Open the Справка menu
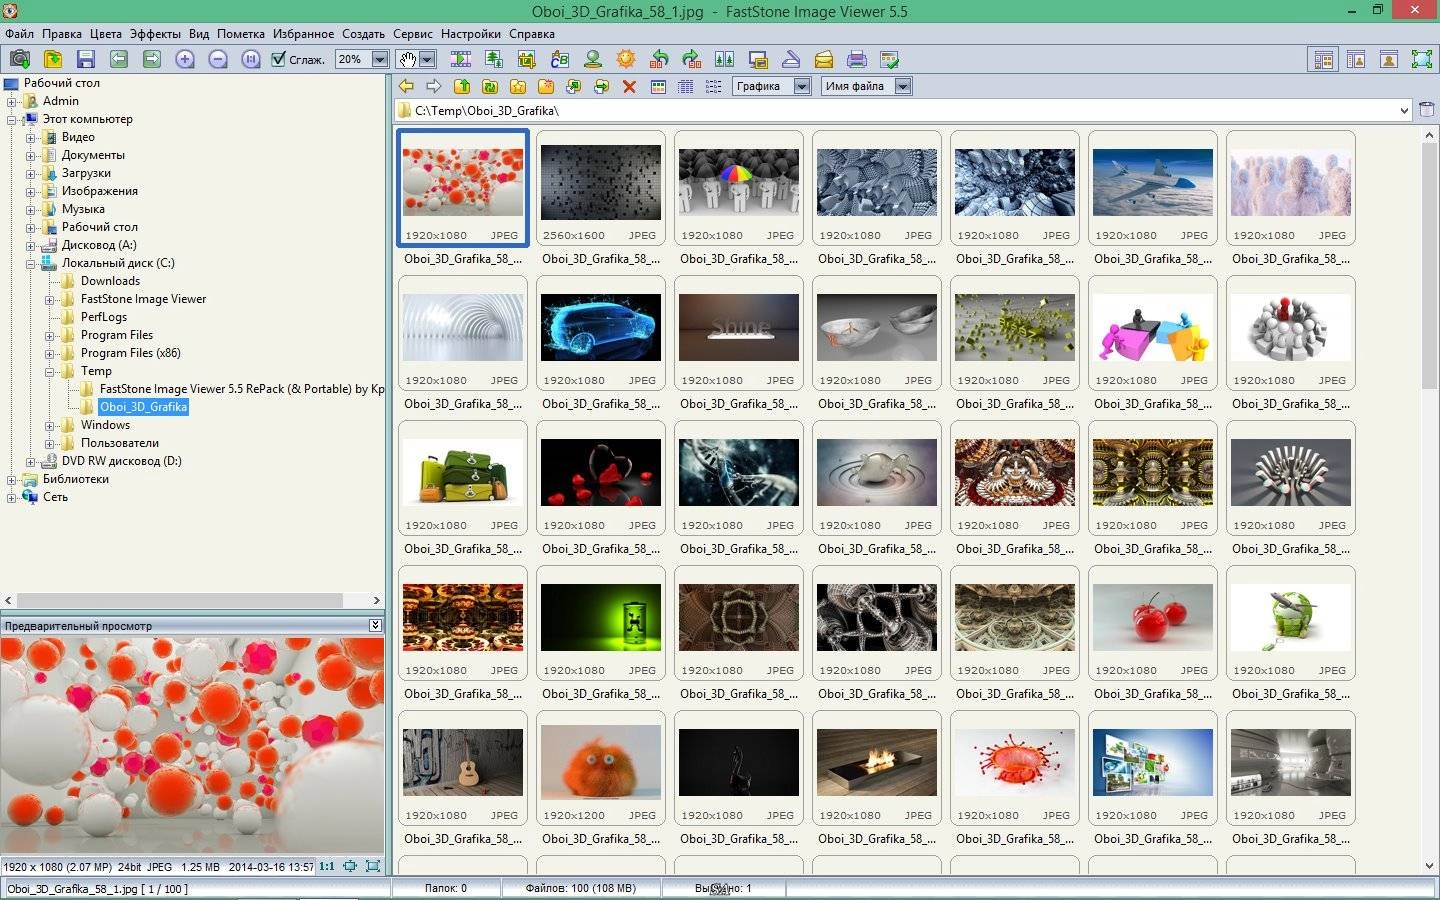The image size is (1440, 900). pyautogui.click(x=532, y=33)
